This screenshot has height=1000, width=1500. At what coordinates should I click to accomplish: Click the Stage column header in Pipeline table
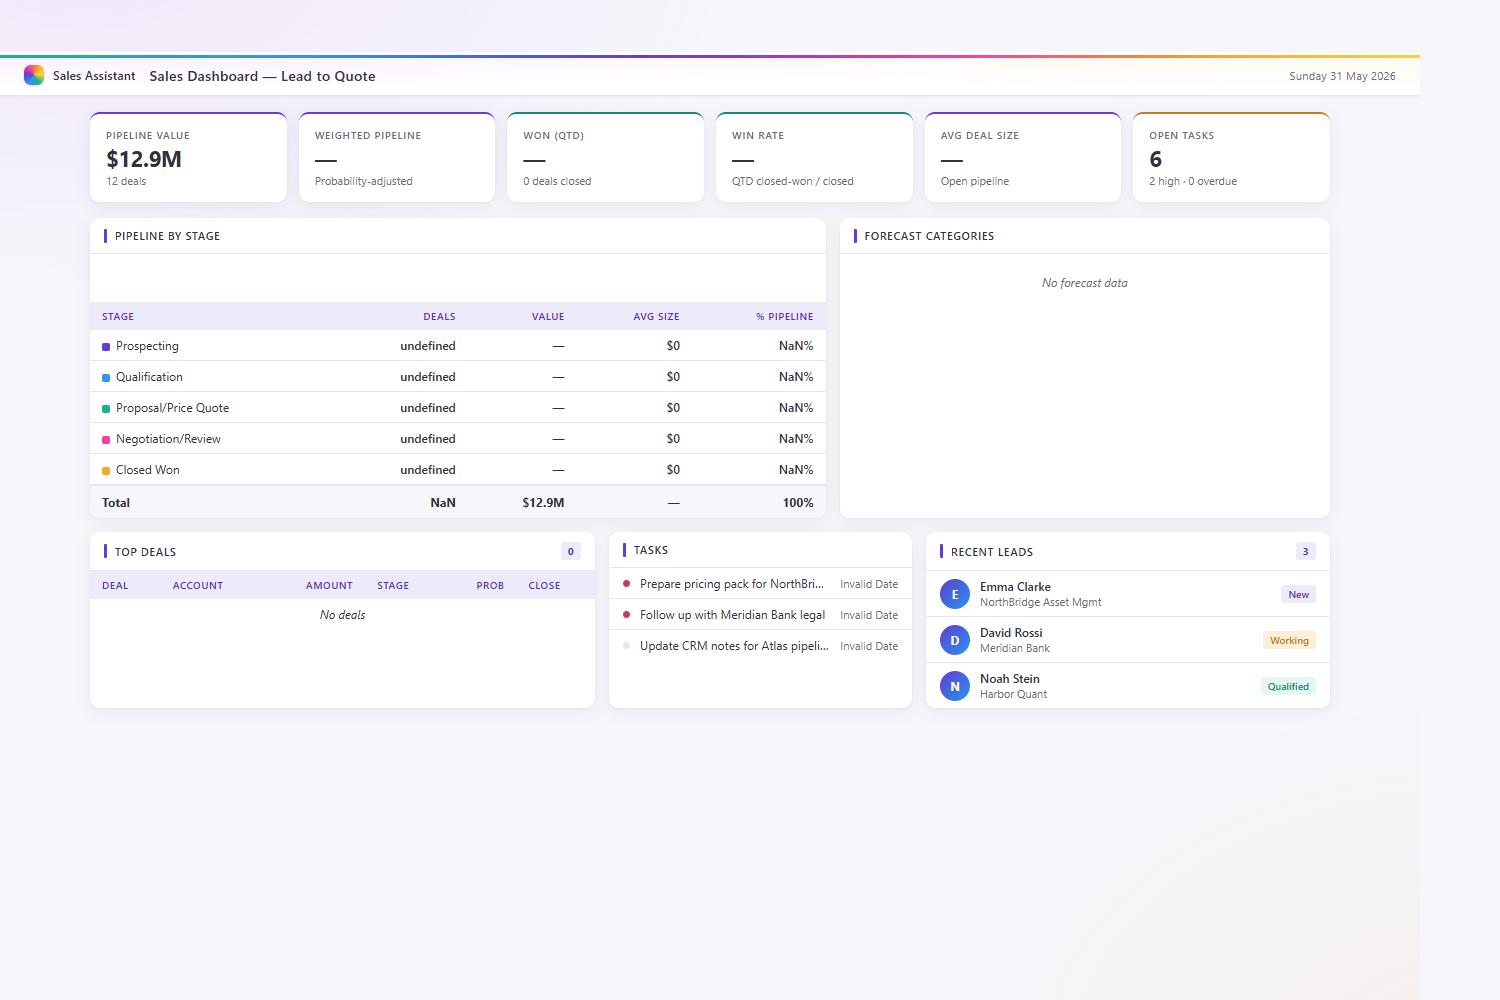118,317
